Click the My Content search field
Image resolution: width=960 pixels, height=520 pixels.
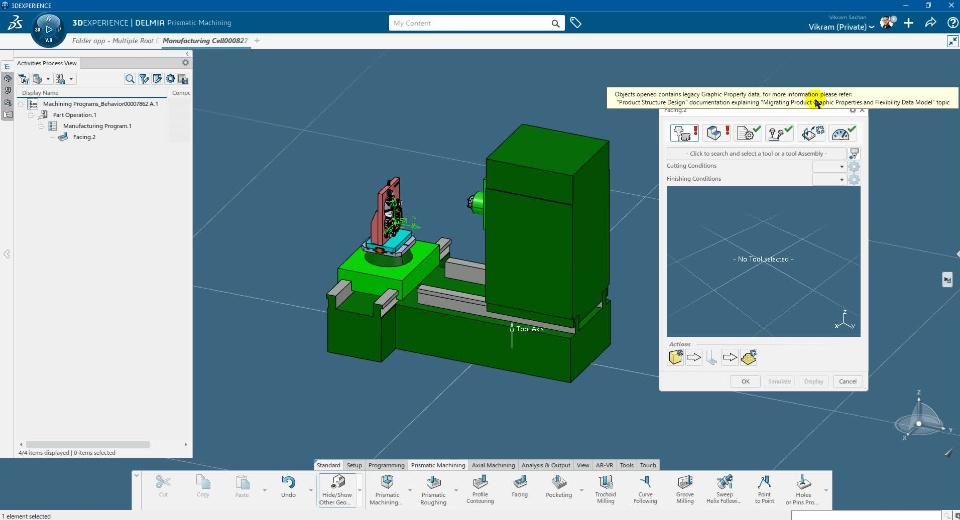point(470,23)
